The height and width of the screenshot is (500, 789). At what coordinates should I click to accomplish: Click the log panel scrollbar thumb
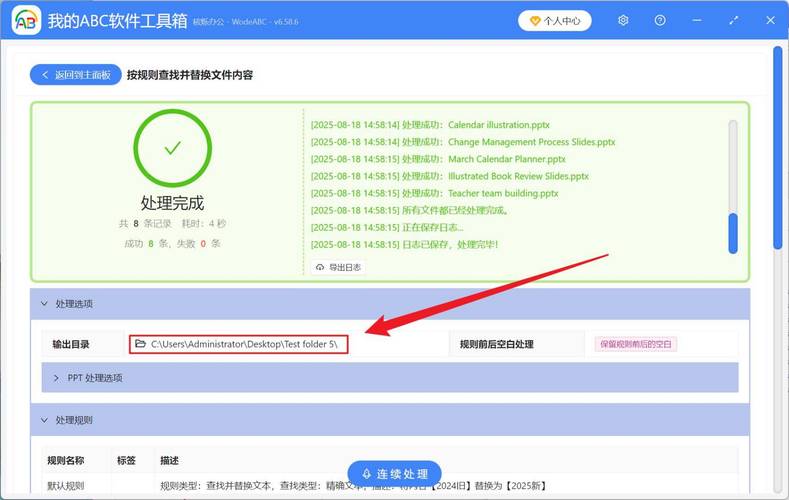click(733, 233)
